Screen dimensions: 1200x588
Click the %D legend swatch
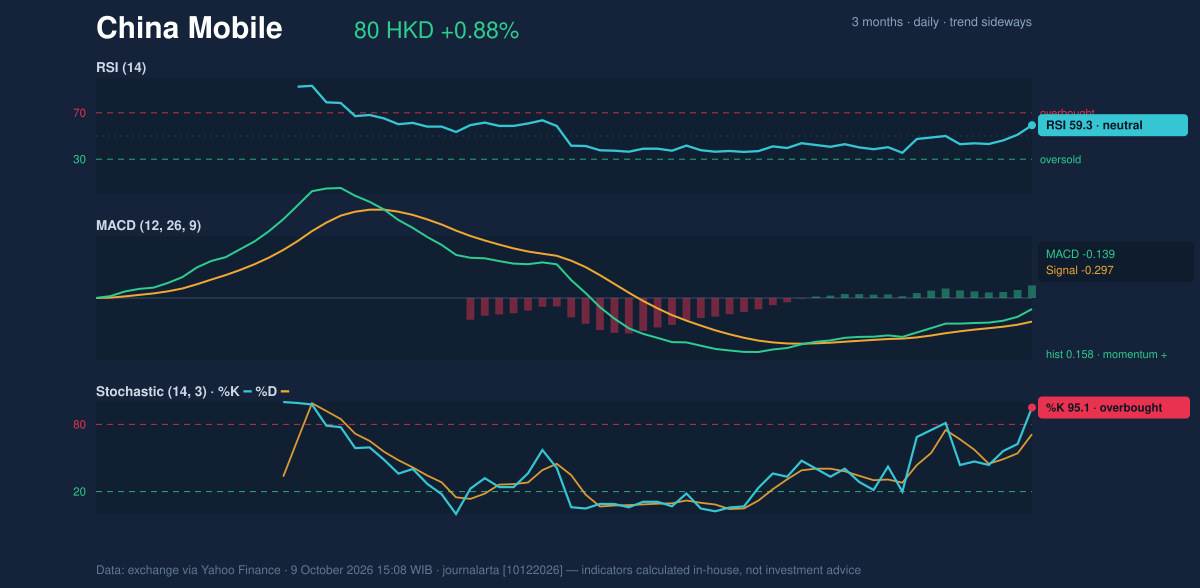(285, 391)
